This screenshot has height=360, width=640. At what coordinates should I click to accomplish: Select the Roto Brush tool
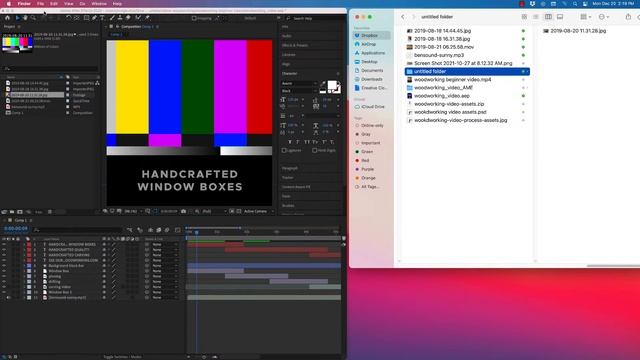(138, 18)
